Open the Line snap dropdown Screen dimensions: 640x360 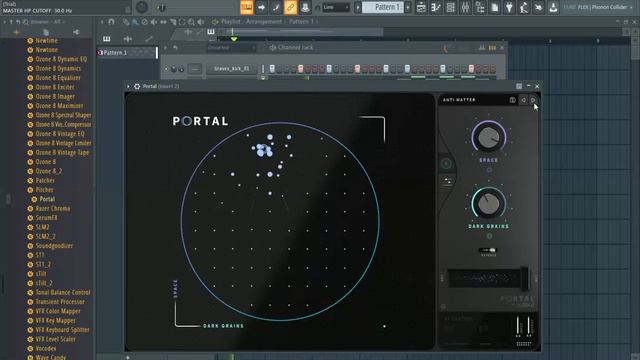(336, 7)
